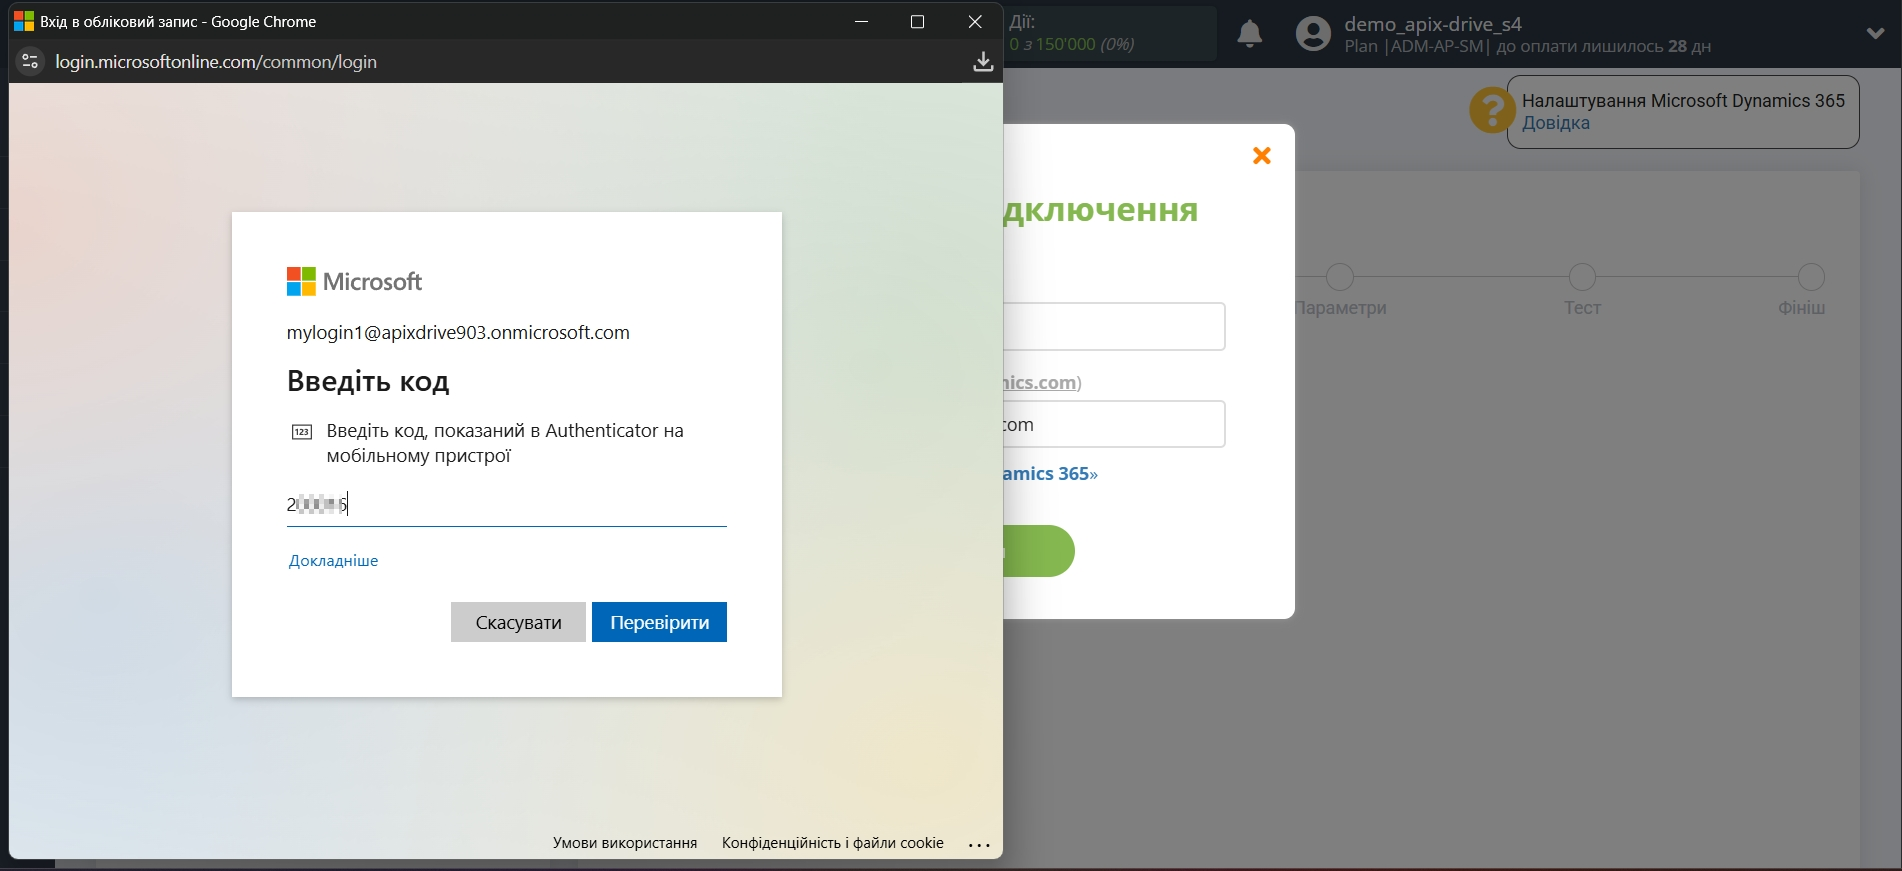The width and height of the screenshot is (1902, 871).
Task: Click the demo_apix-drive_s4 username
Action: [x=1432, y=24]
